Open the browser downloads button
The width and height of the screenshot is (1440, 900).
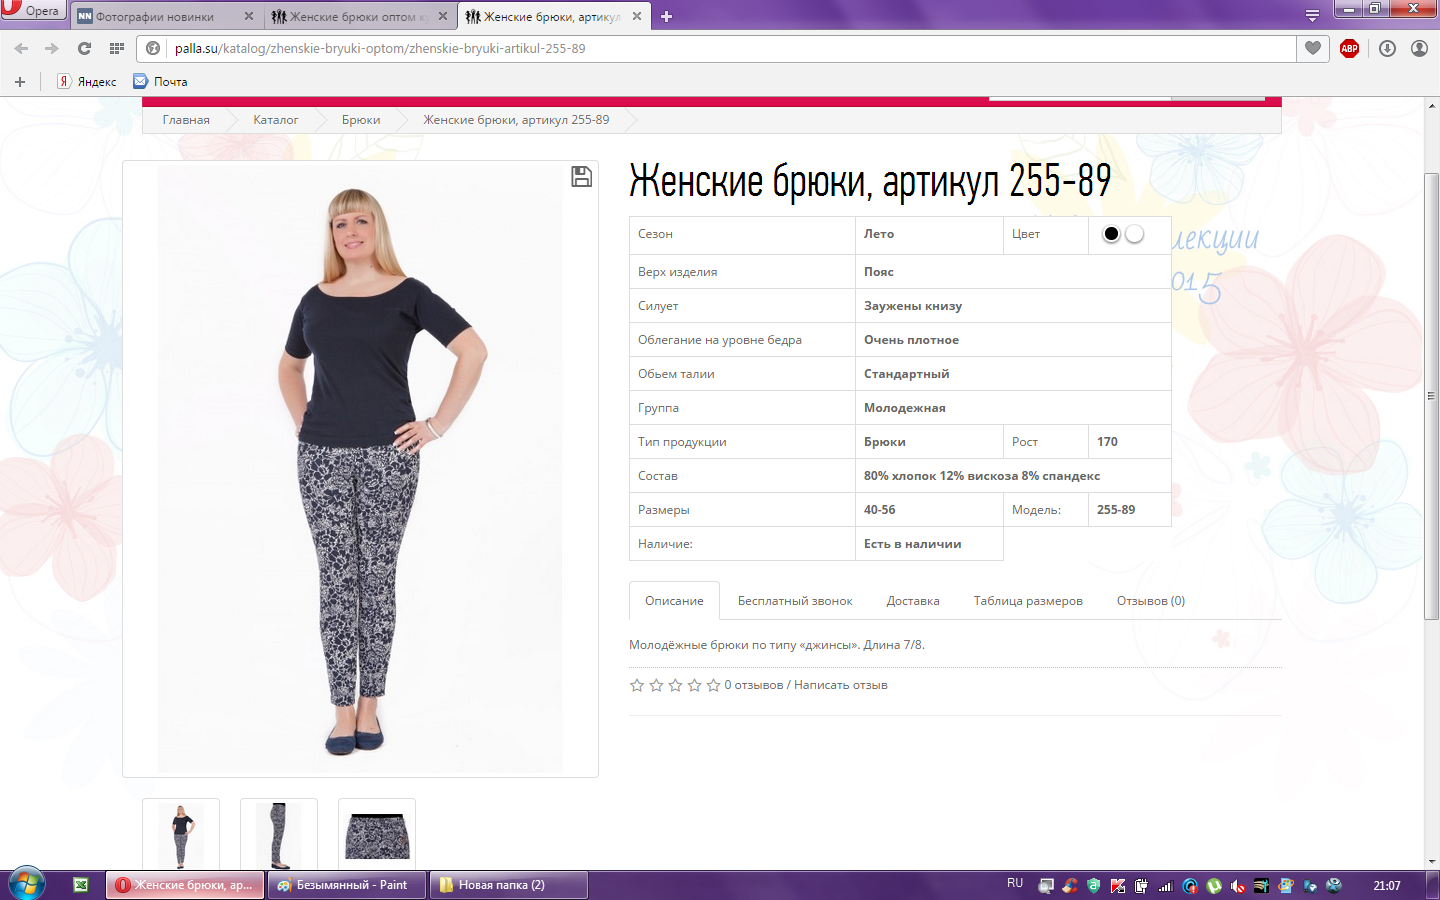[x=1387, y=48]
